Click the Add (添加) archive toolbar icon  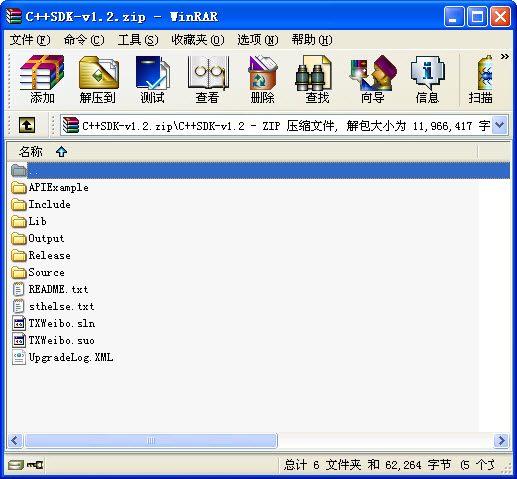pos(42,79)
